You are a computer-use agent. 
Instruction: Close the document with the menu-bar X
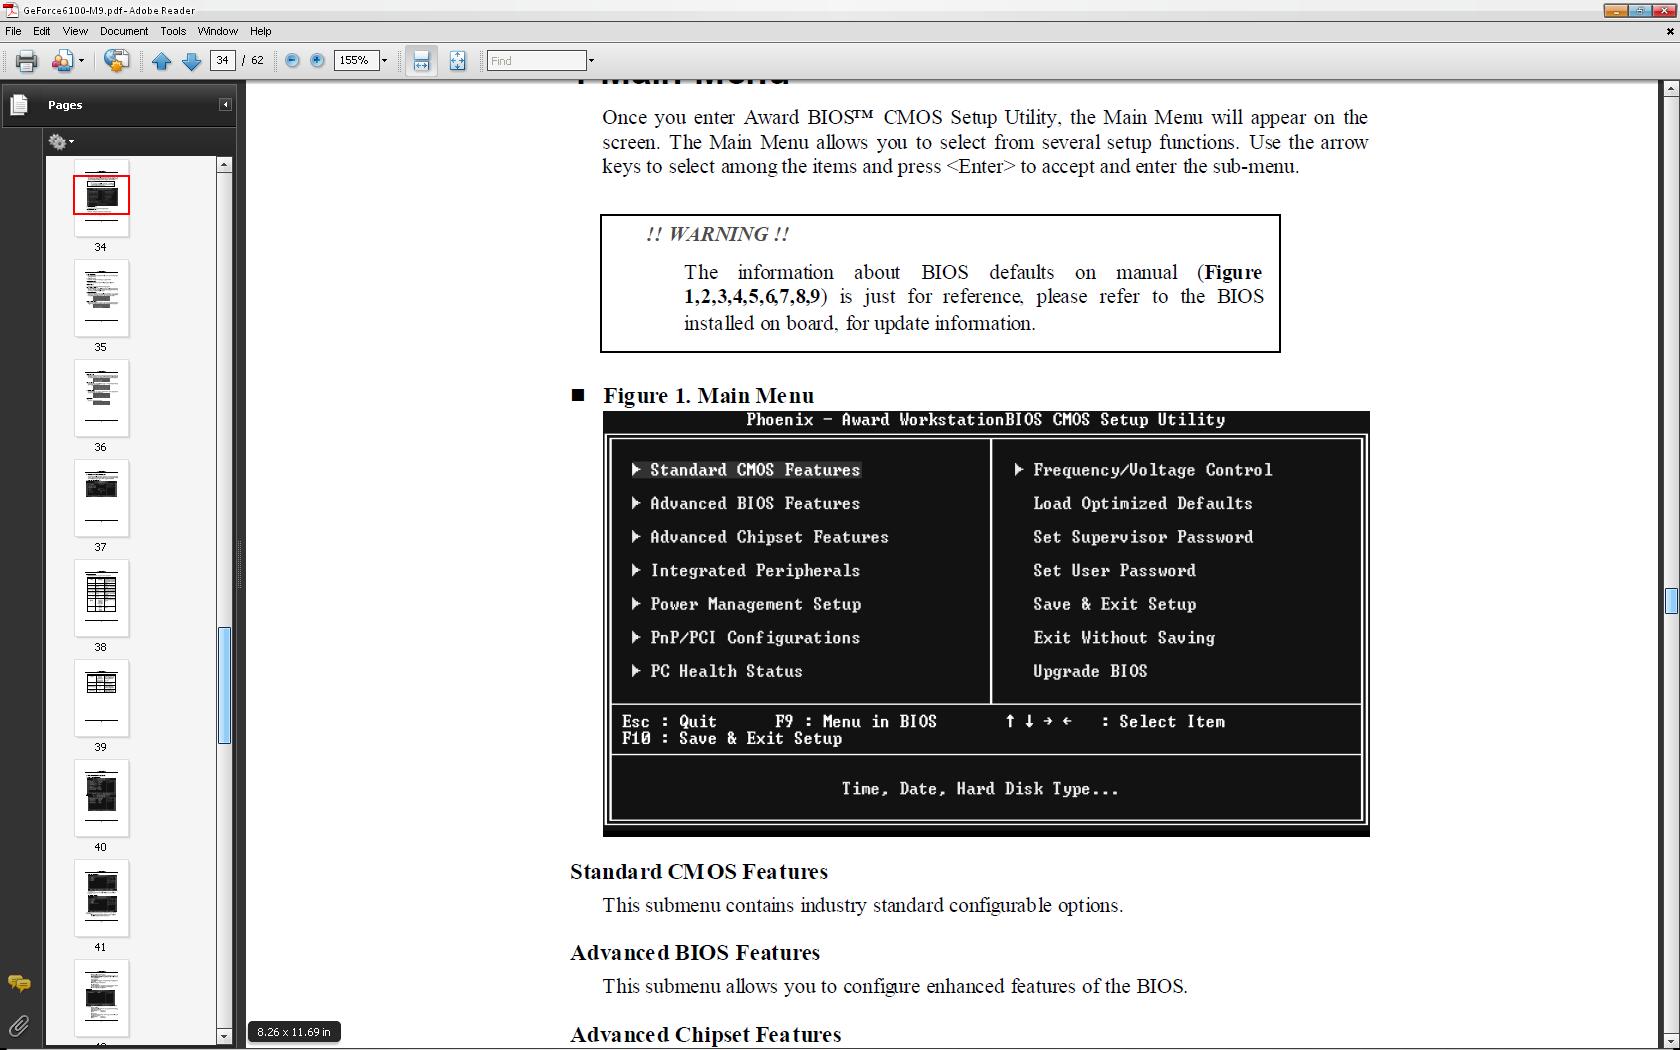1670,31
